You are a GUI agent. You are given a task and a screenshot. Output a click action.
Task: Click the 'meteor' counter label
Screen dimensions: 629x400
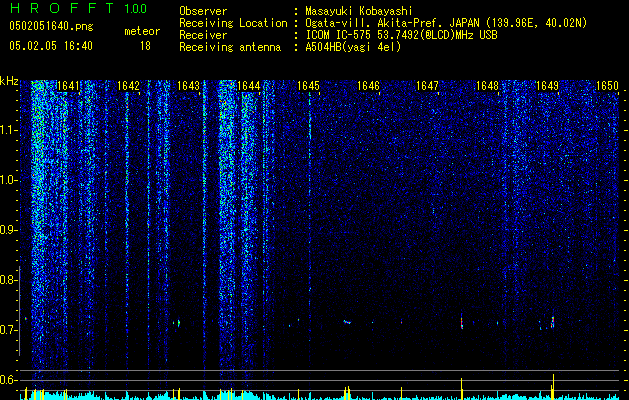(x=142, y=31)
